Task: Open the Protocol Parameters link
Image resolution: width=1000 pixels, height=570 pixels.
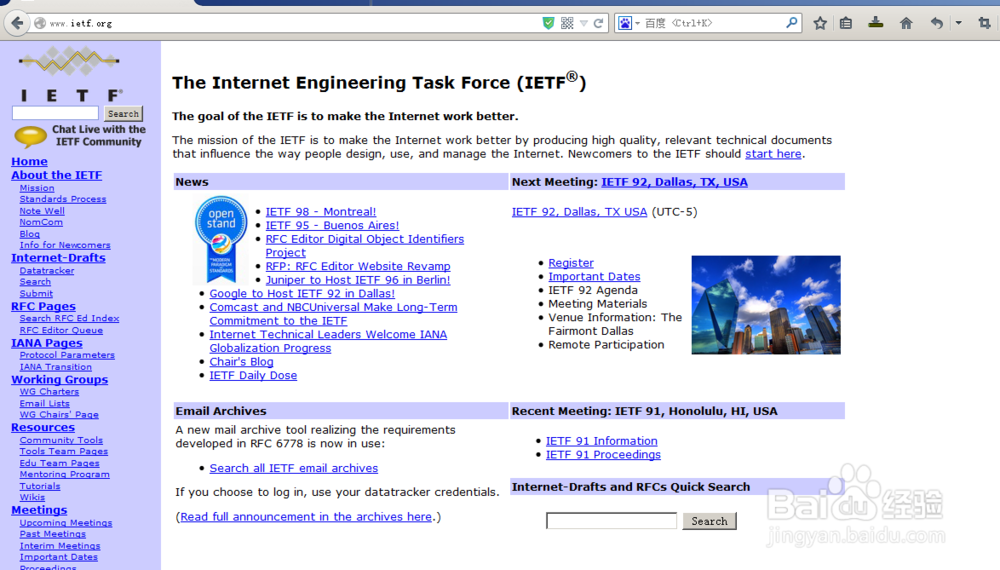Action: click(67, 355)
